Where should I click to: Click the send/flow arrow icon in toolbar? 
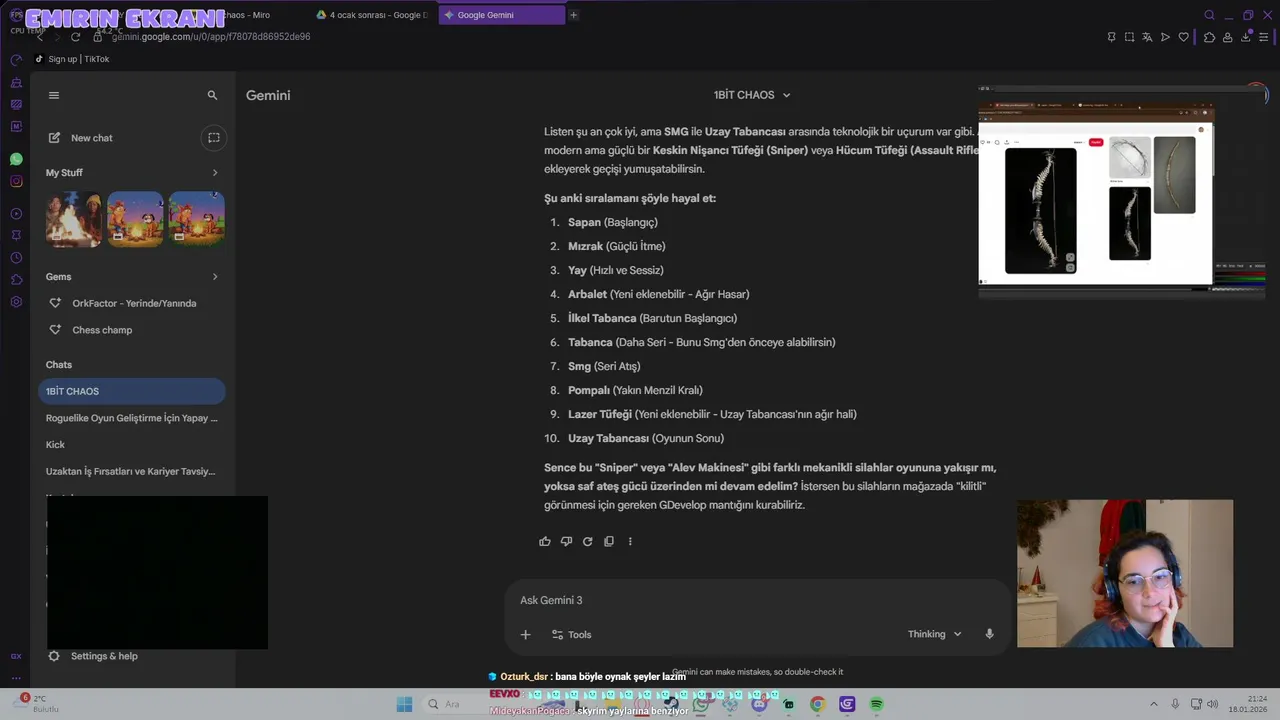(1165, 37)
